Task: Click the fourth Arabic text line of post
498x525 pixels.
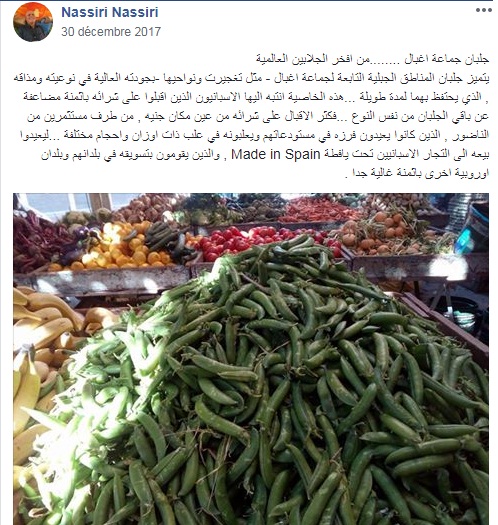Action: click(258, 116)
